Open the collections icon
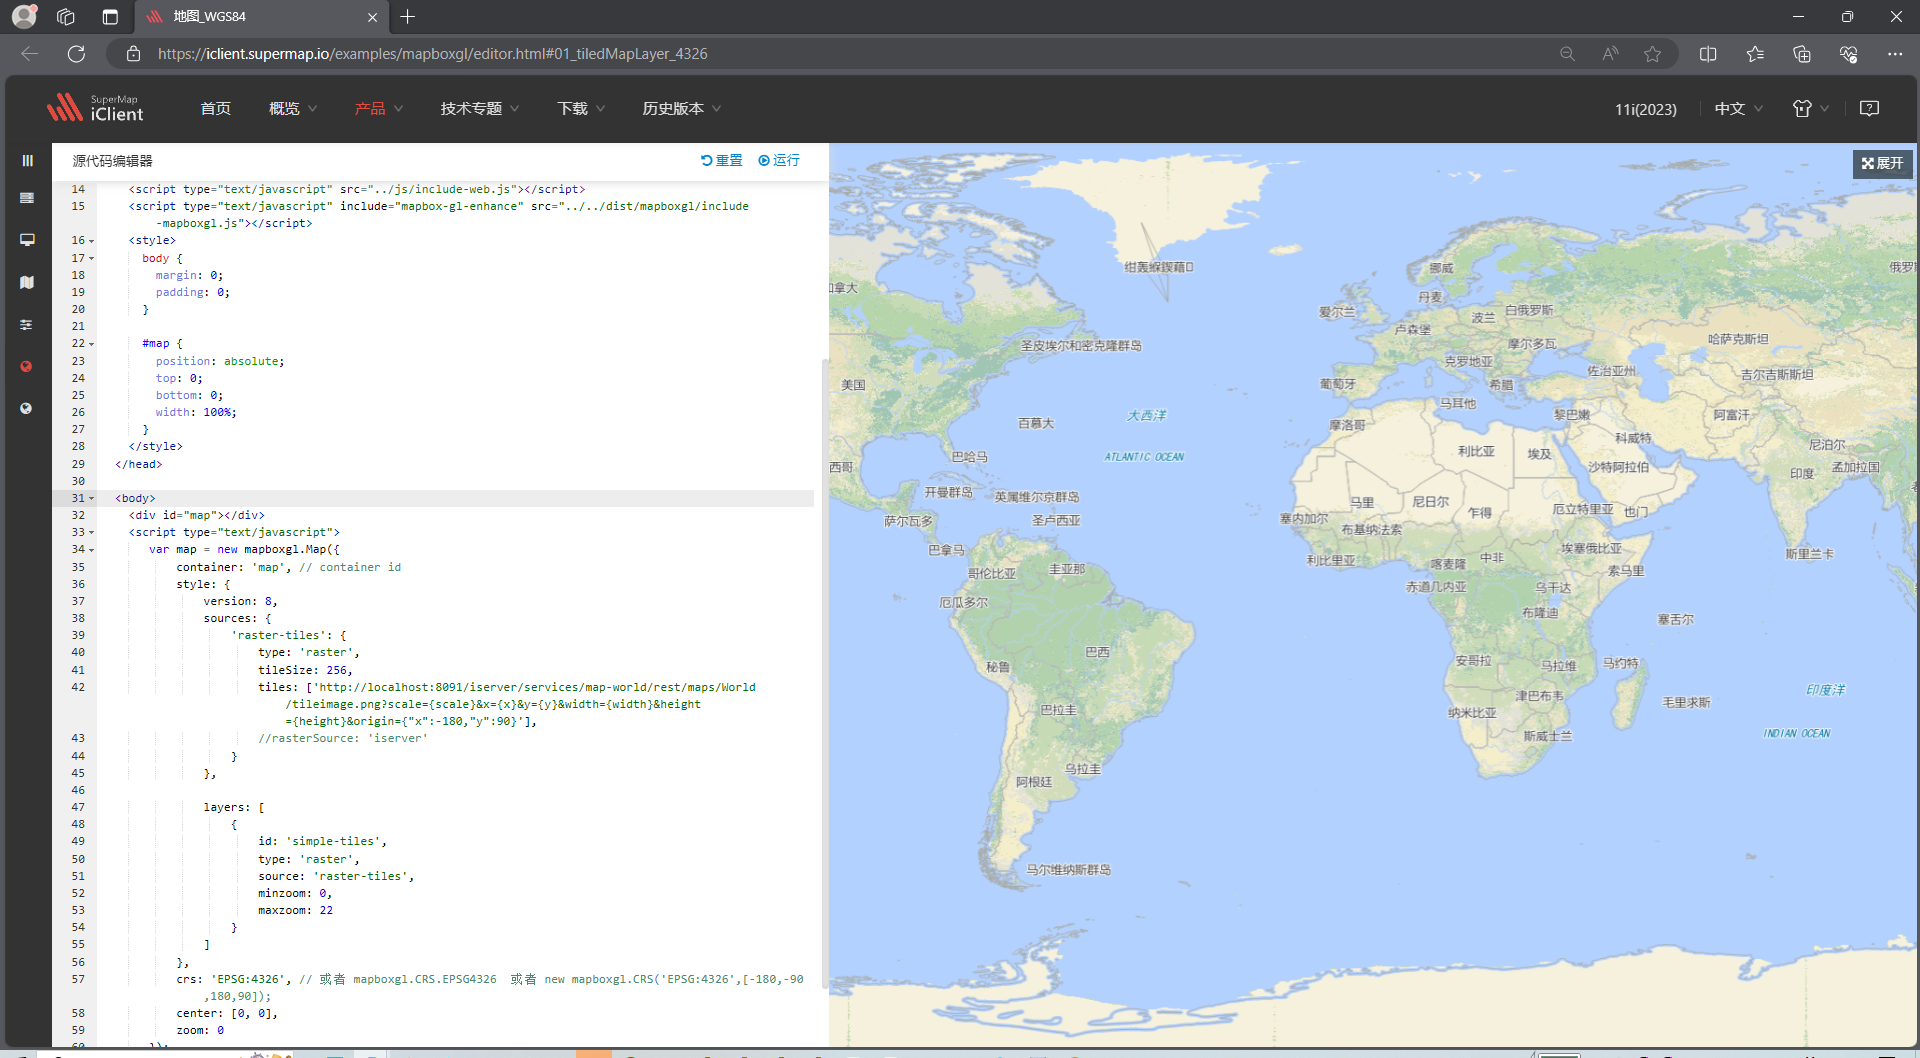 1802,54
